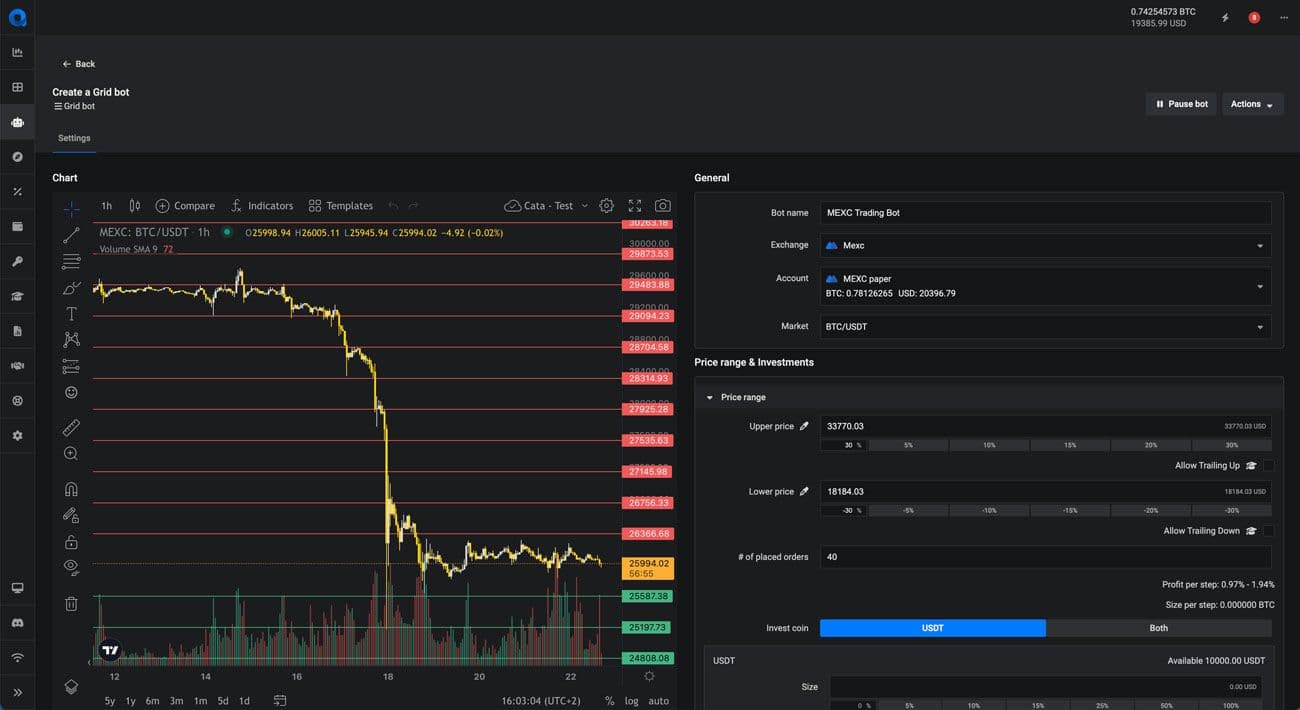The height and width of the screenshot is (710, 1300).
Task: Click the Bot name input field
Action: [x=1045, y=213]
